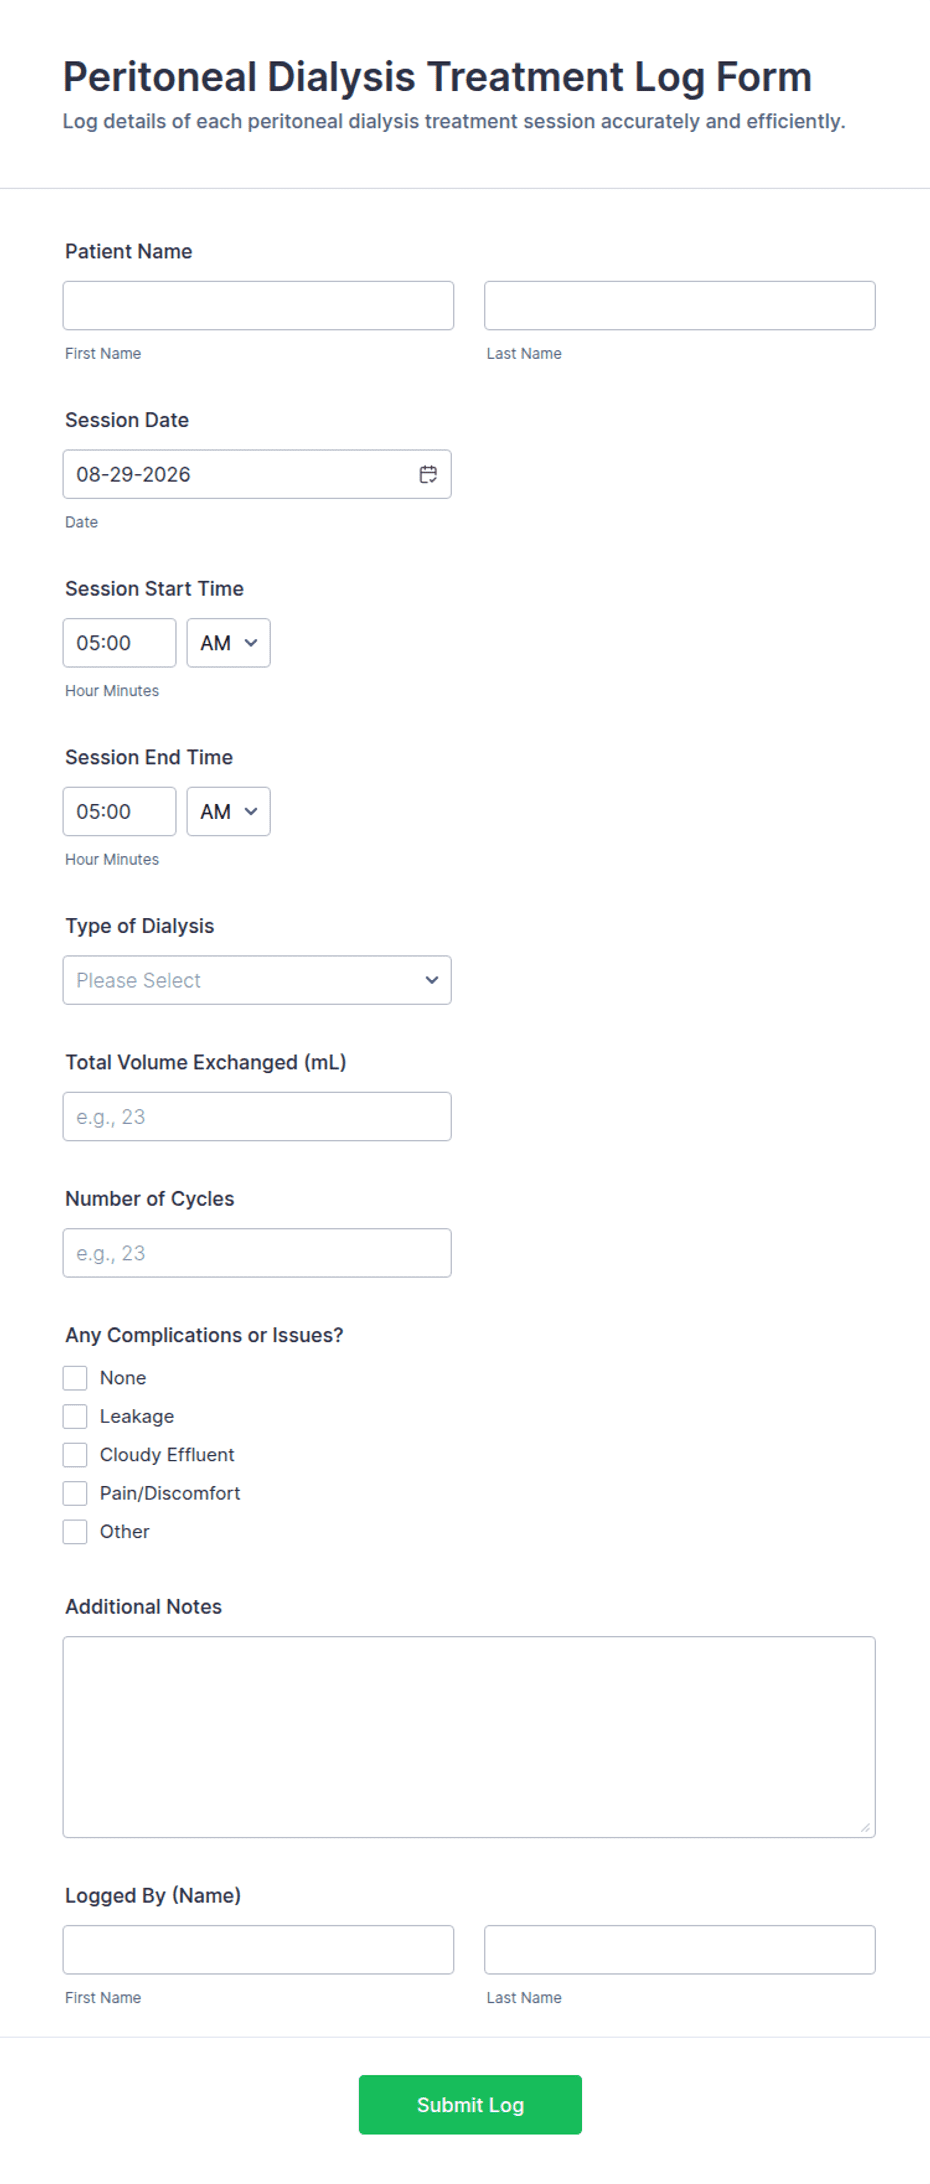Image resolution: width=930 pixels, height=2184 pixels.
Task: Click inside the Additional Notes textarea
Action: (469, 1737)
